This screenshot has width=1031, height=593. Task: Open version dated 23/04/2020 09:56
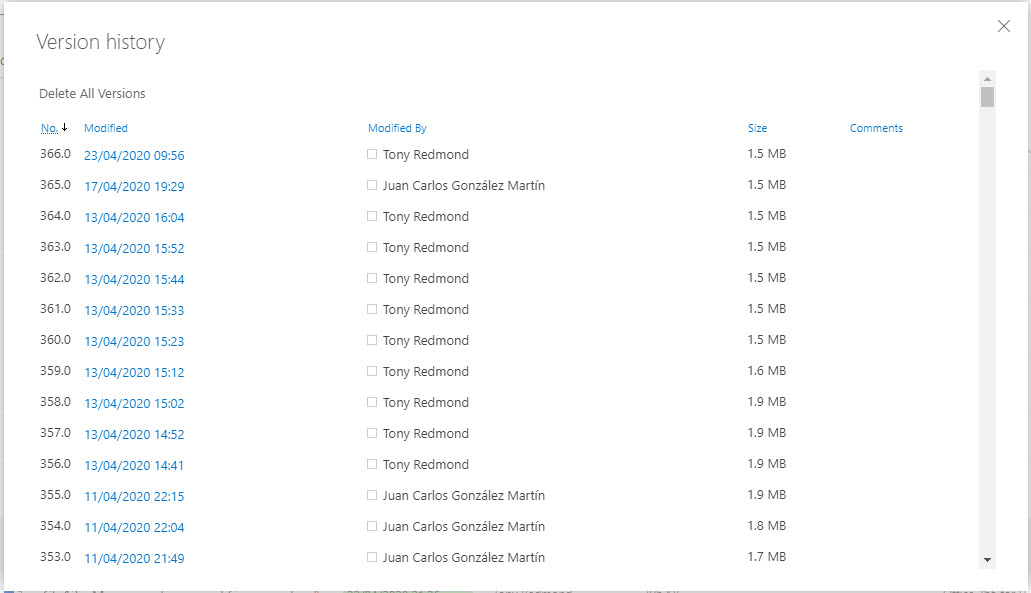134,156
